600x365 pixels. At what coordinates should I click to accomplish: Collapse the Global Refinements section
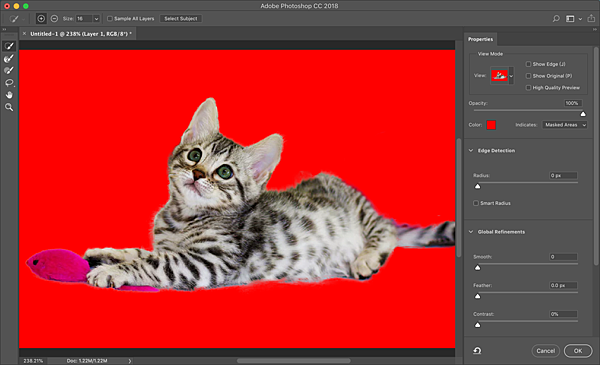click(471, 231)
